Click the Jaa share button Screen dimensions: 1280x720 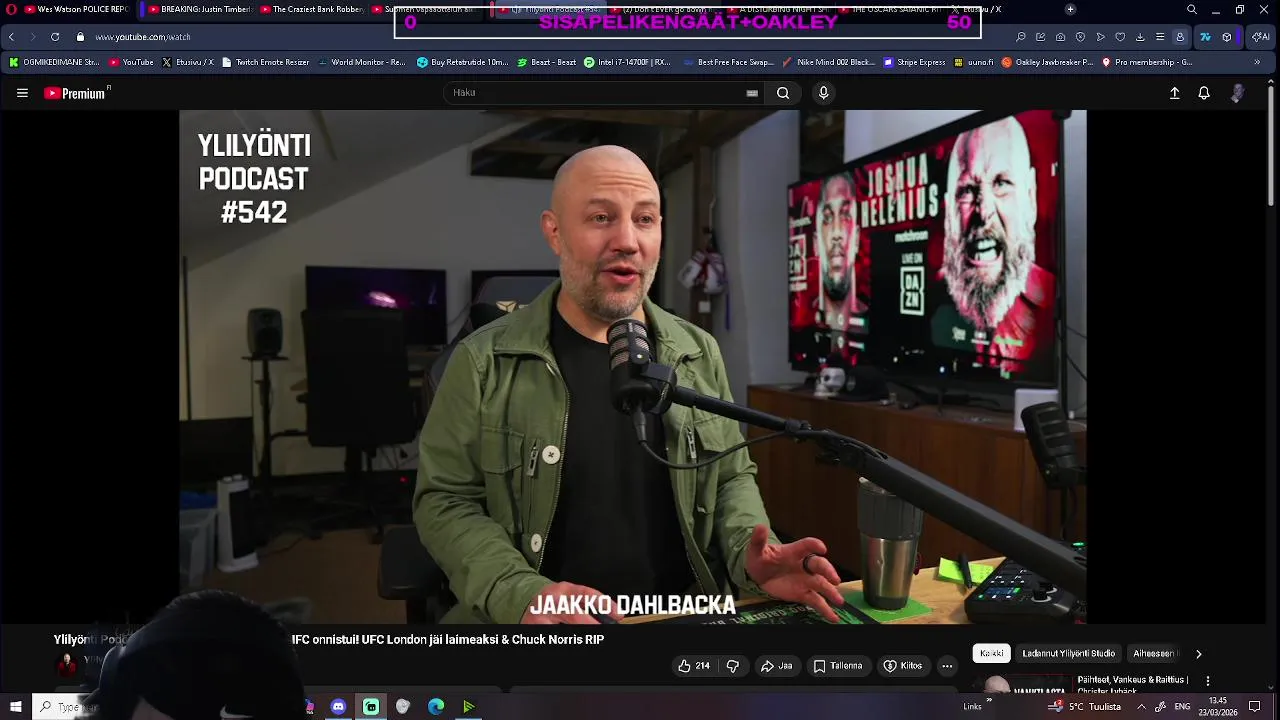pos(776,666)
